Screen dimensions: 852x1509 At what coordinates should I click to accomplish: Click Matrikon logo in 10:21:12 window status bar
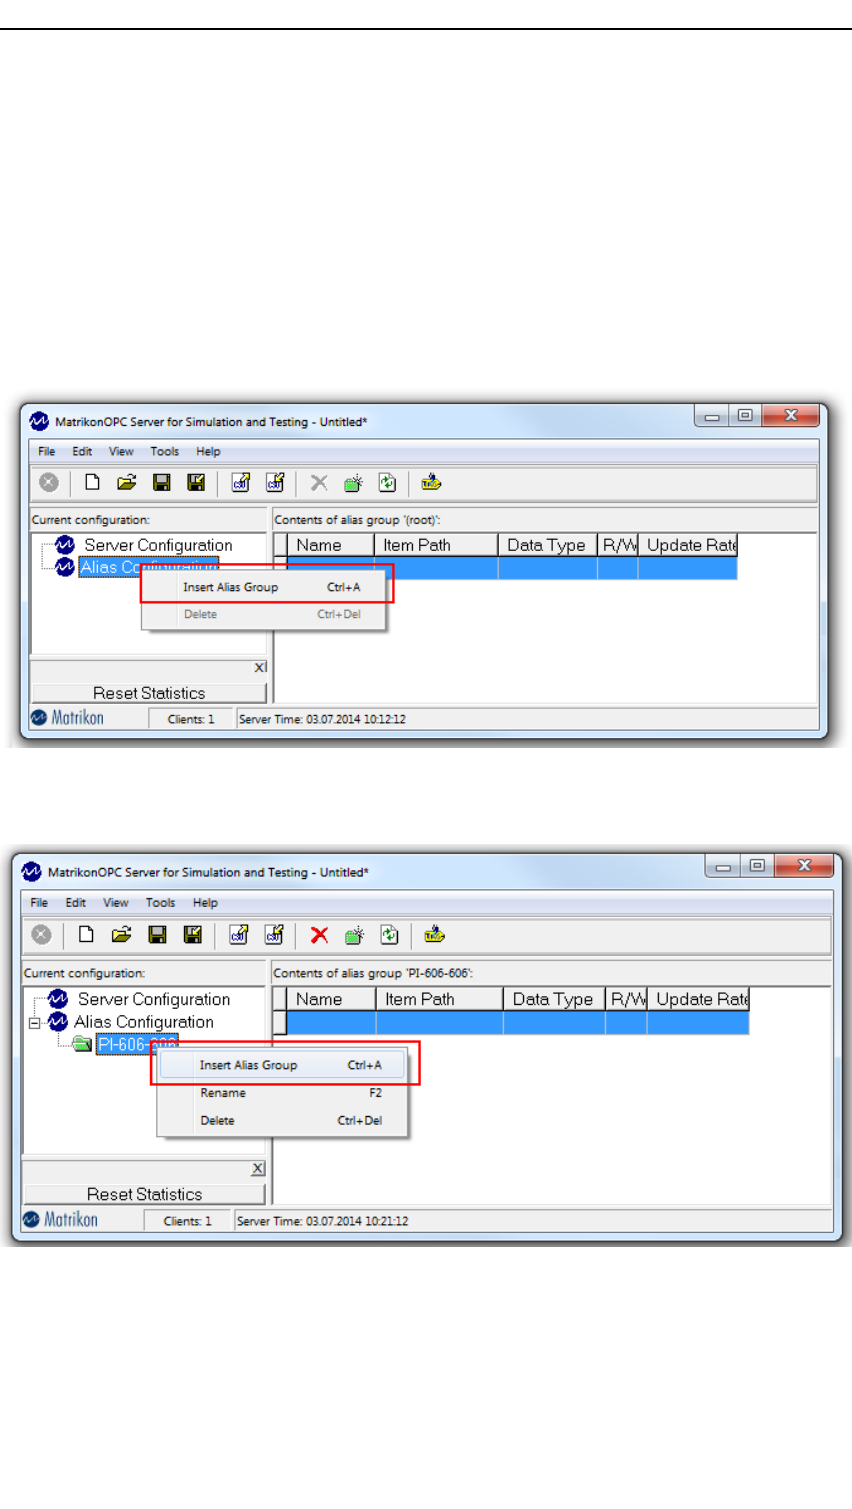pos(61,1220)
